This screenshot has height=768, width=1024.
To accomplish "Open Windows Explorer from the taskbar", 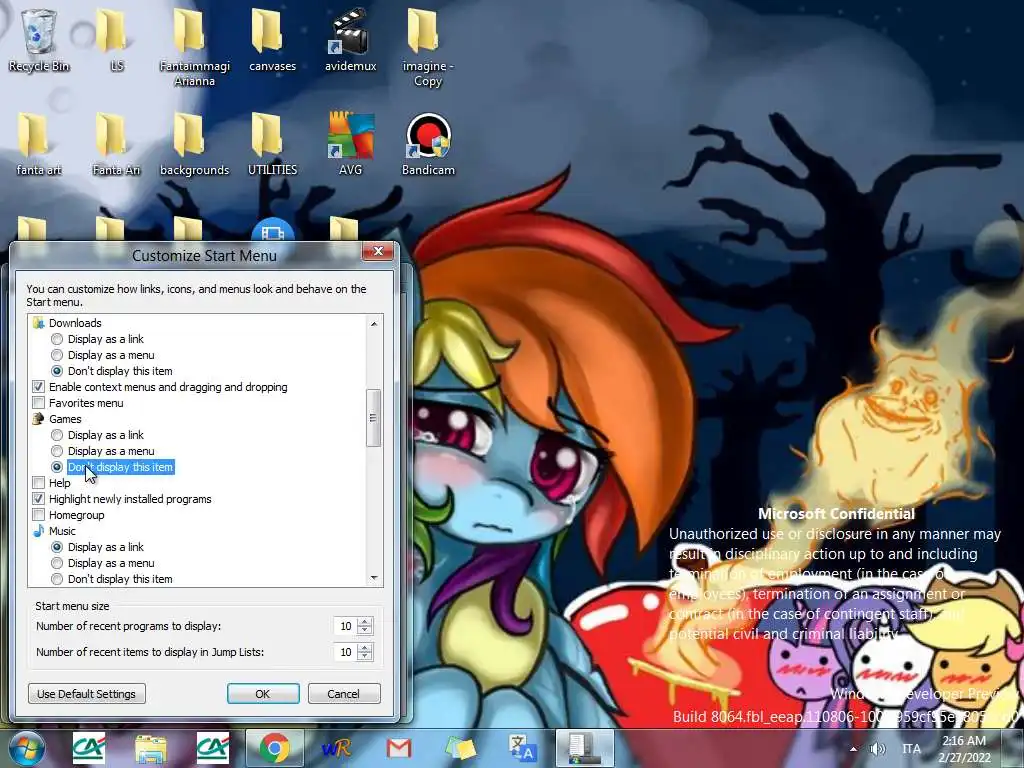I will click(150, 748).
